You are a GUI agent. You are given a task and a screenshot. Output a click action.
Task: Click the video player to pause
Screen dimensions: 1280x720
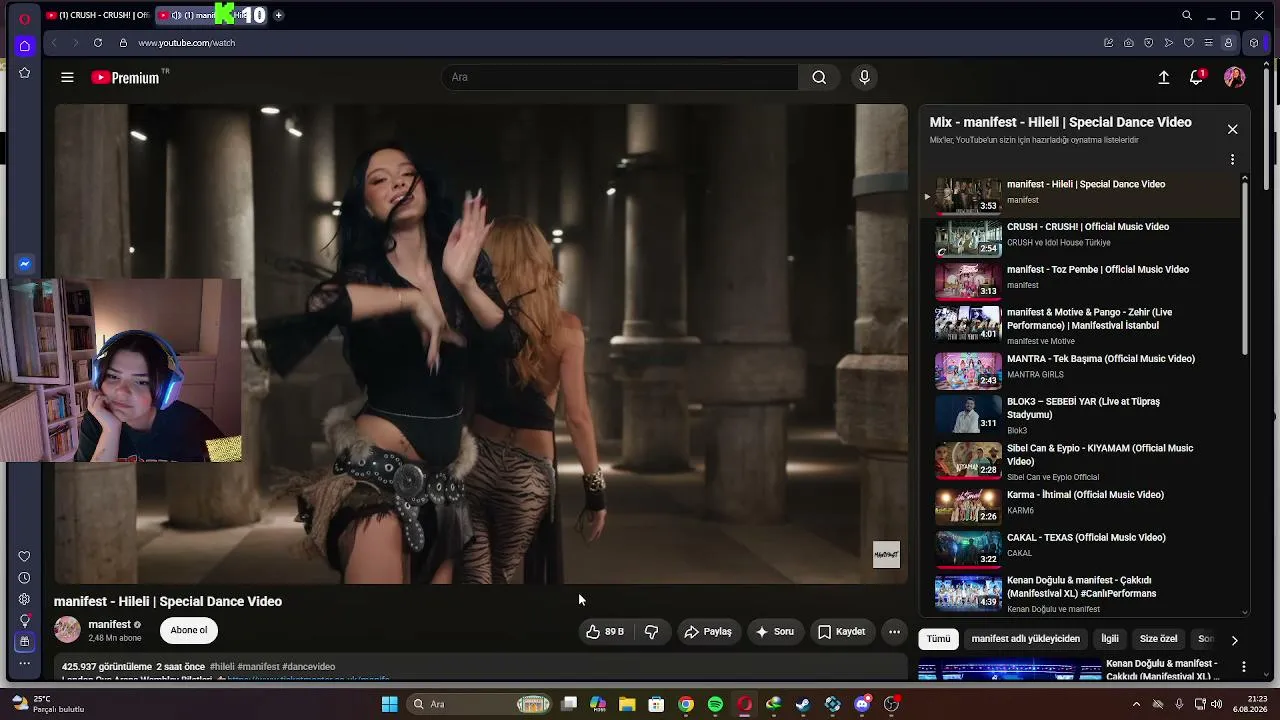(481, 344)
